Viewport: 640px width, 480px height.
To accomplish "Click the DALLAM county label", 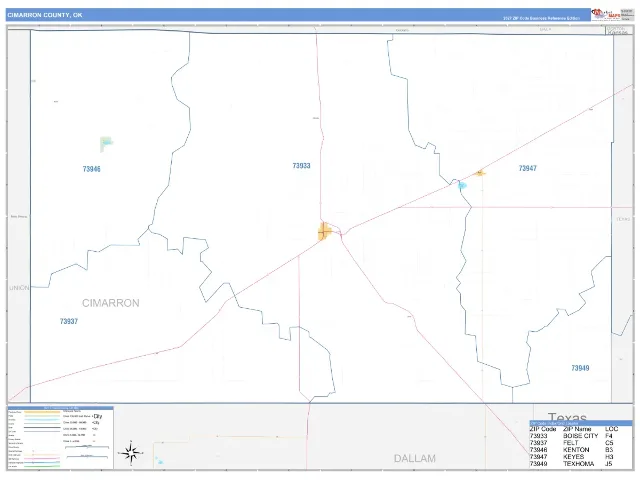I will 415,458.
